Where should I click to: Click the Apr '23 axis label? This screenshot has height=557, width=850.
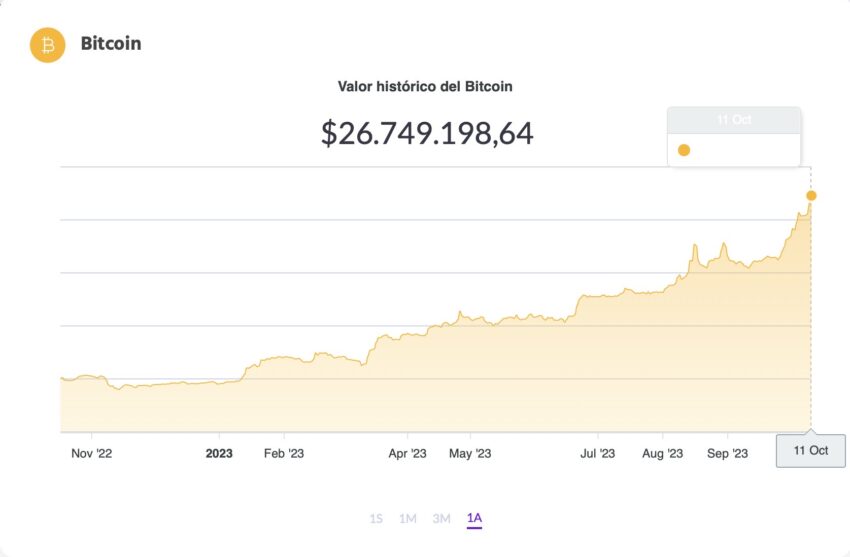coord(407,453)
